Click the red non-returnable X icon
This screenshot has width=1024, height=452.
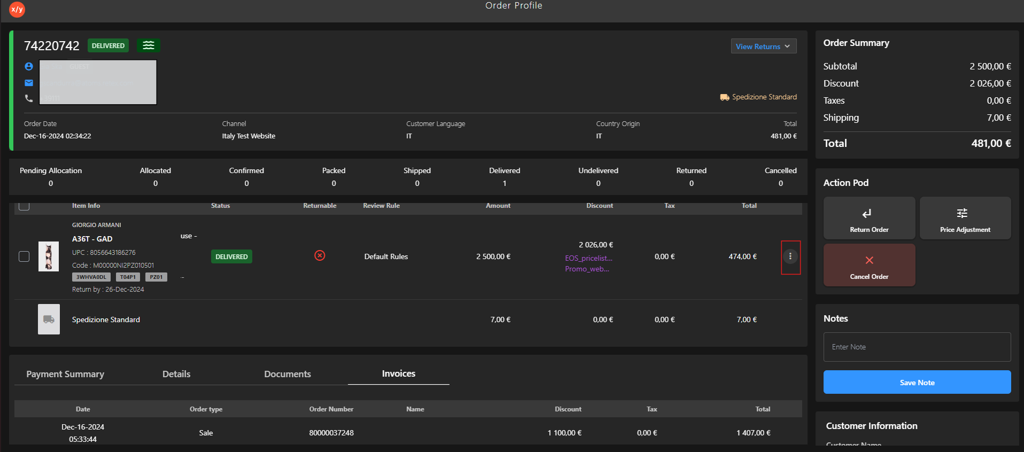tap(319, 255)
